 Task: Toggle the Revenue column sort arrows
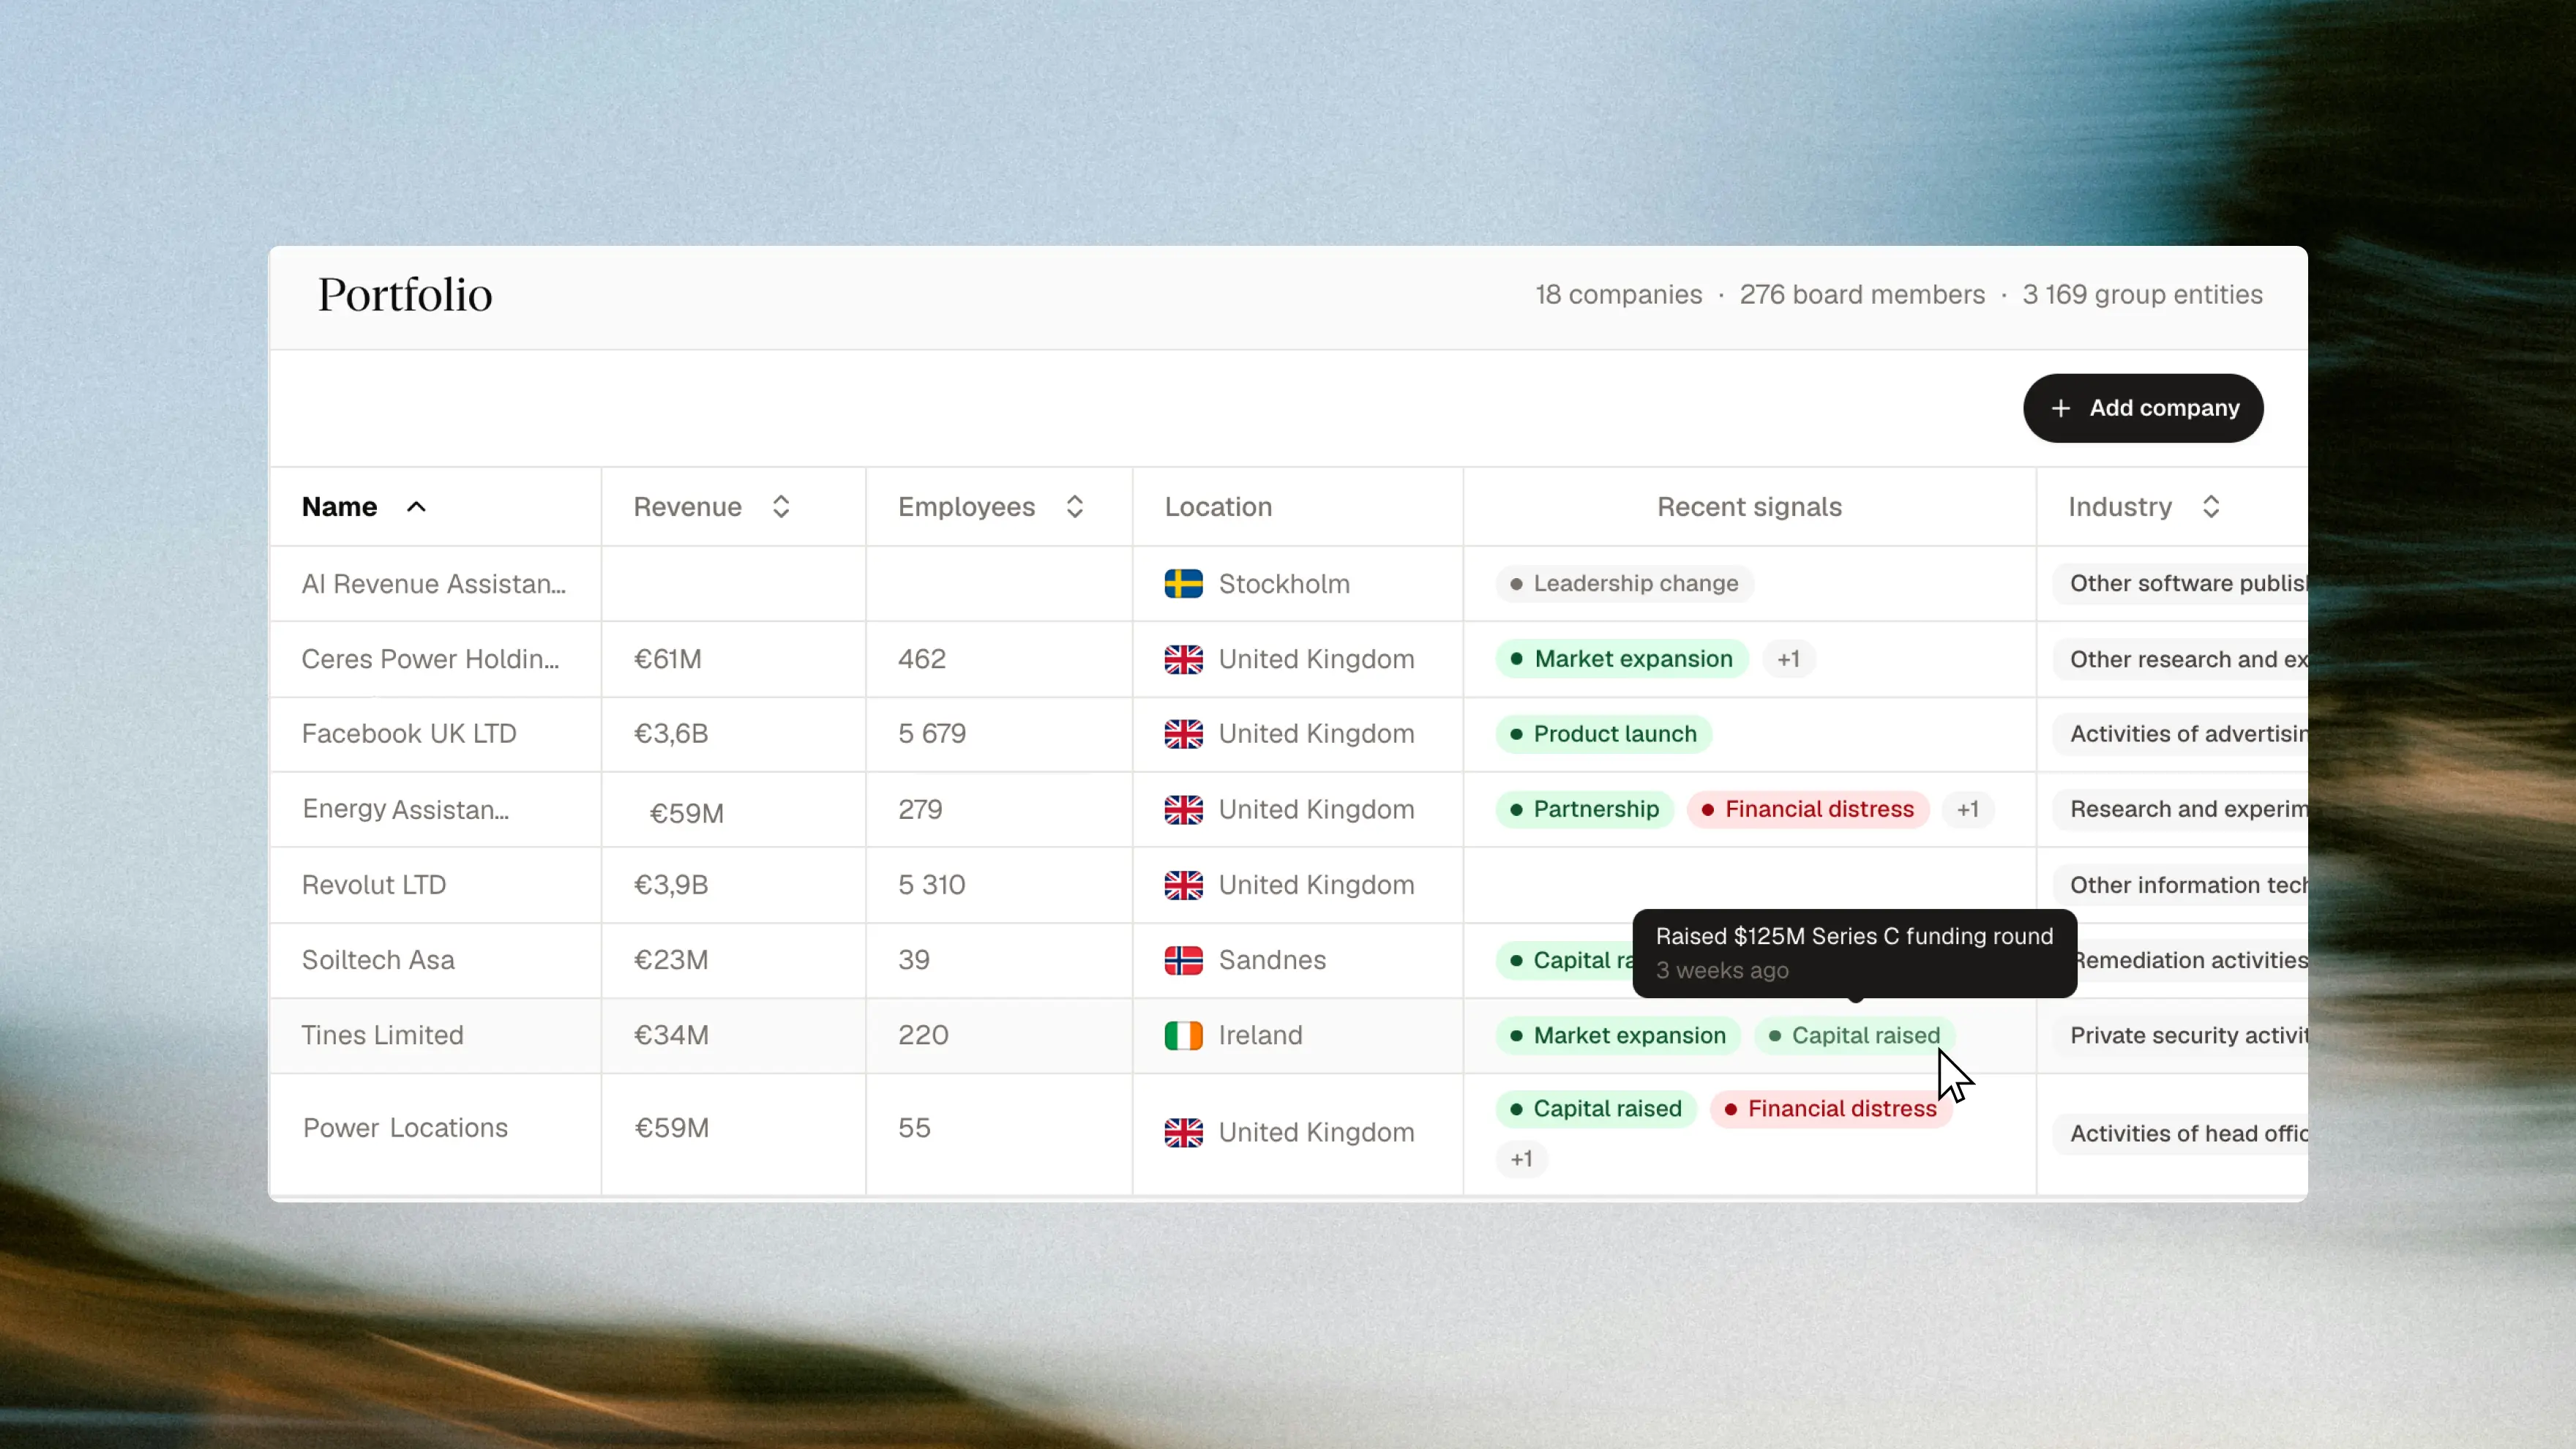(781, 507)
